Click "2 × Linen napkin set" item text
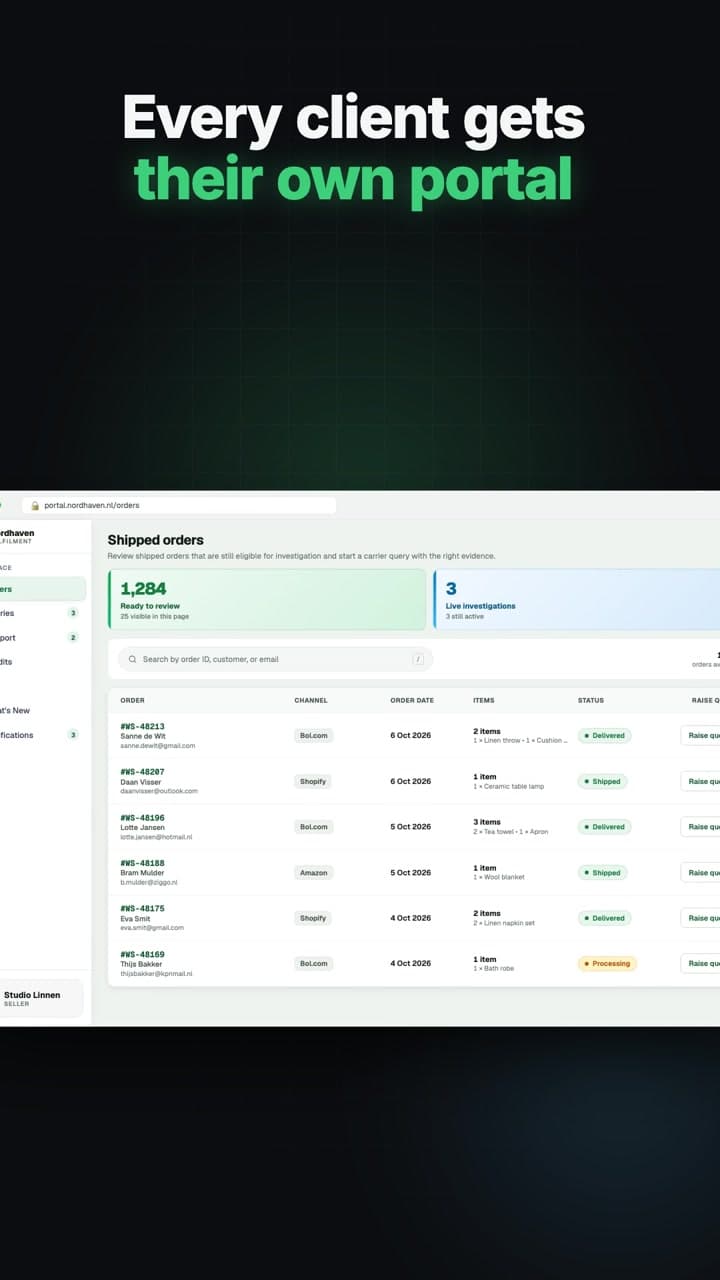This screenshot has width=720, height=1280. [x=504, y=923]
